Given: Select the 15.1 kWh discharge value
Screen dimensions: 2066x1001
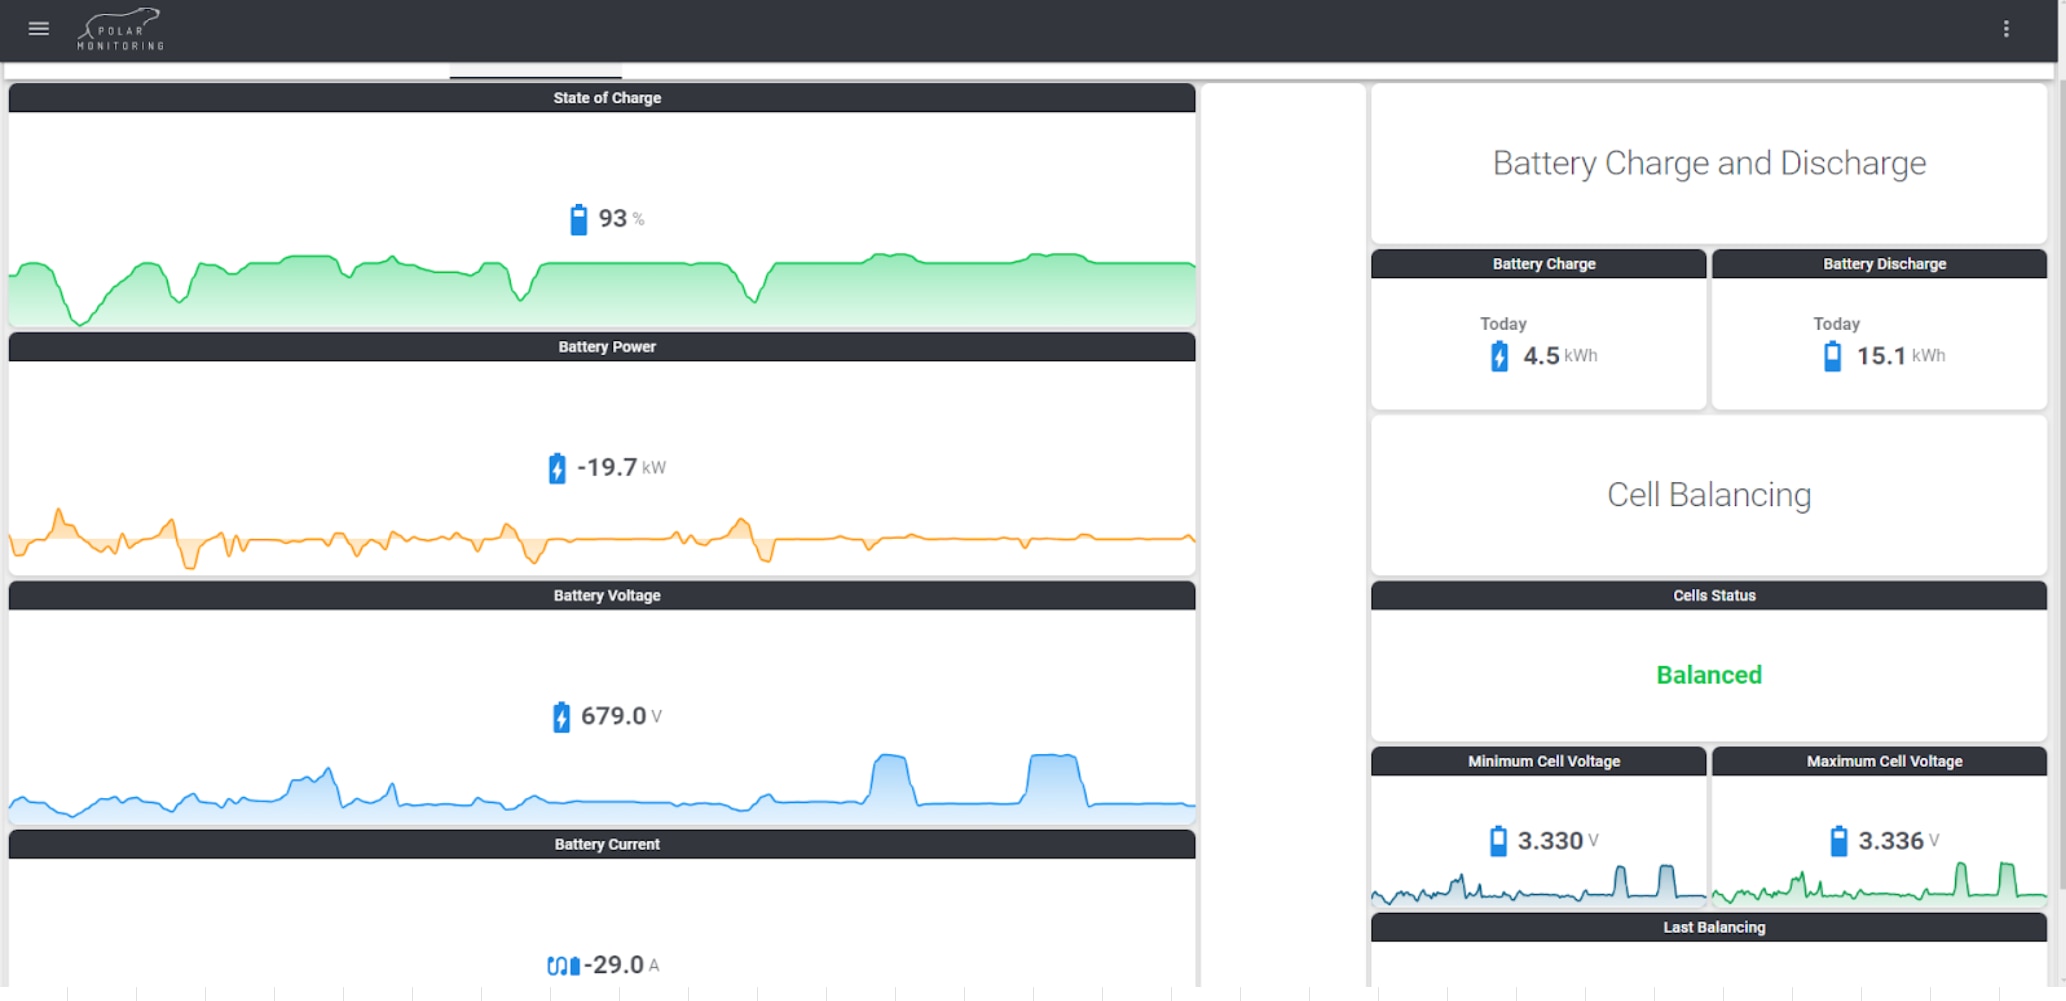Looking at the screenshot, I should pos(1881,356).
